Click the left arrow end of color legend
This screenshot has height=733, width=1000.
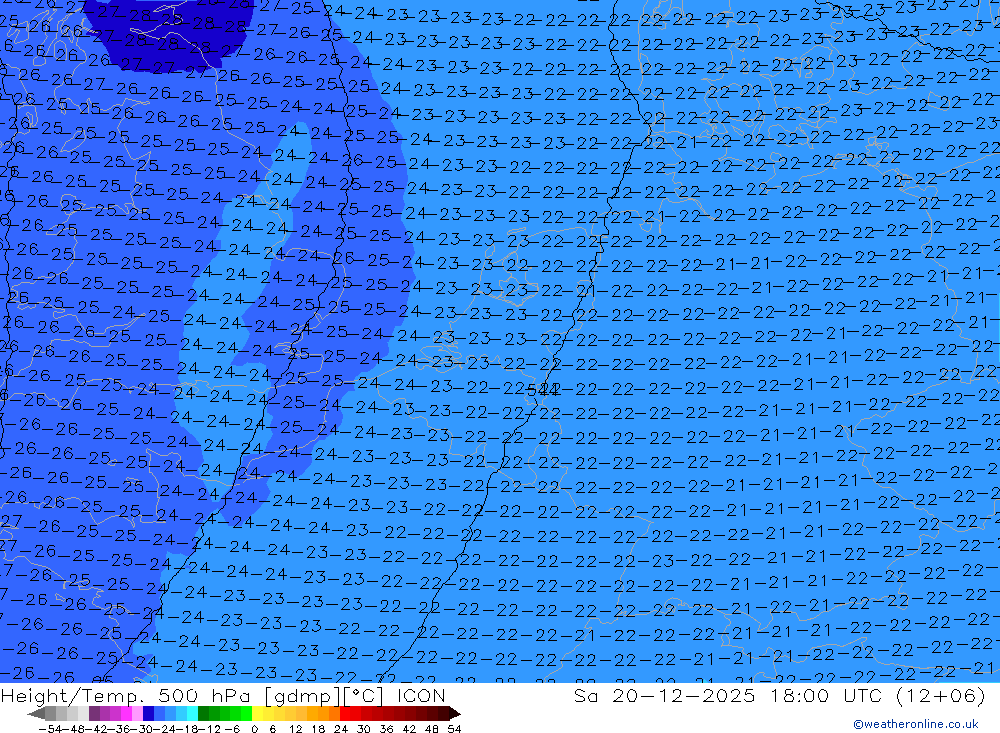pos(36,713)
